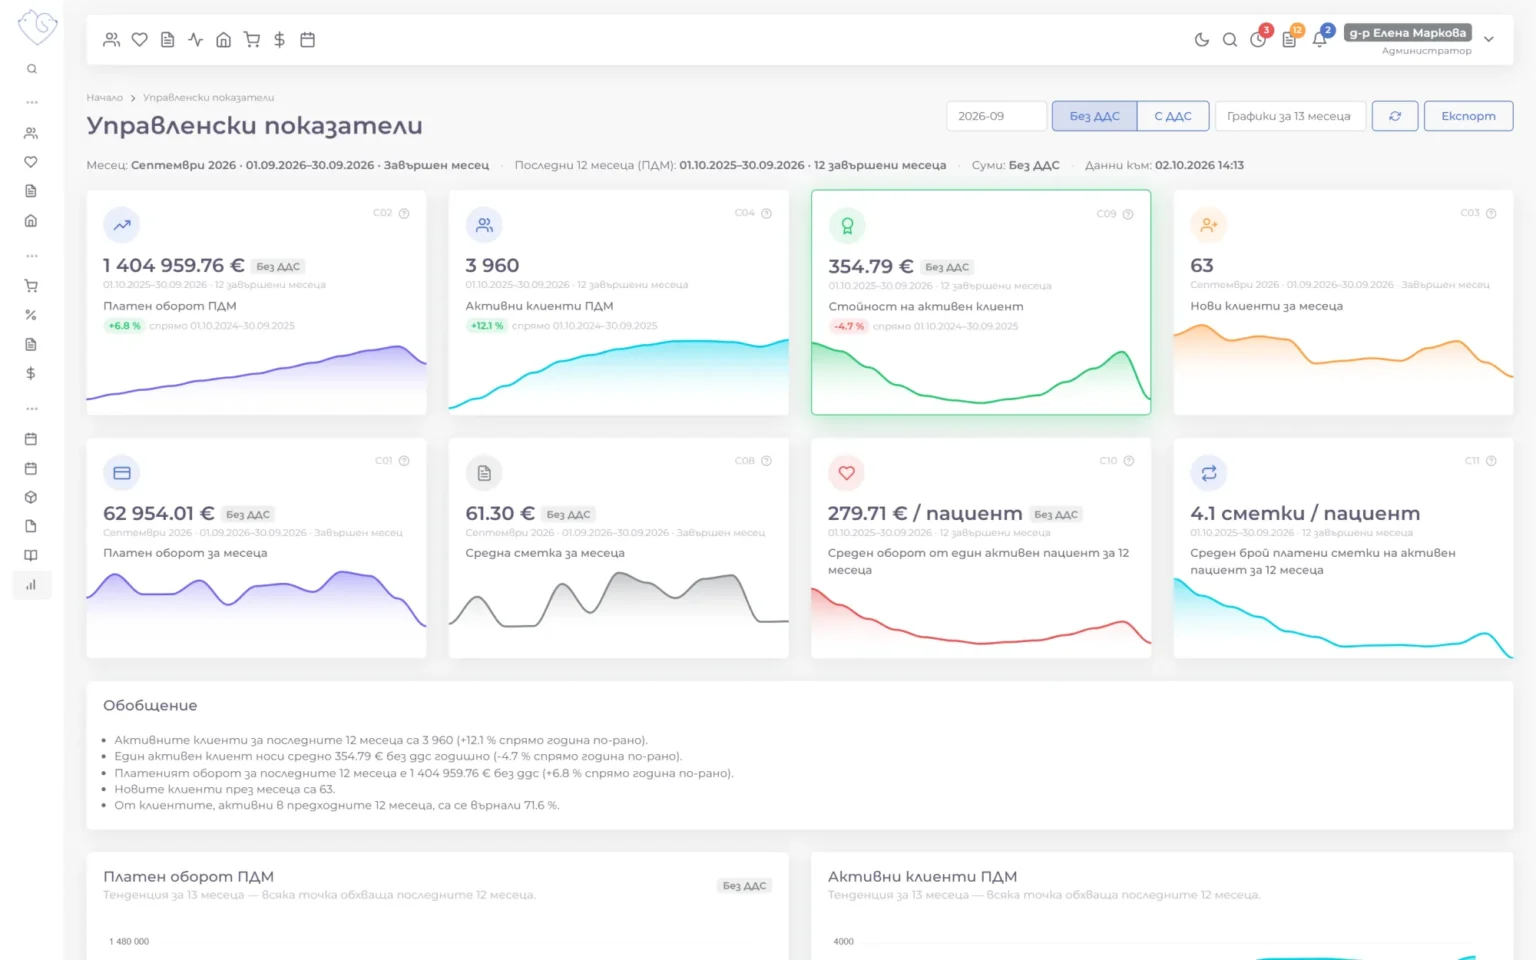Click the Обобщение heading

(x=150, y=705)
